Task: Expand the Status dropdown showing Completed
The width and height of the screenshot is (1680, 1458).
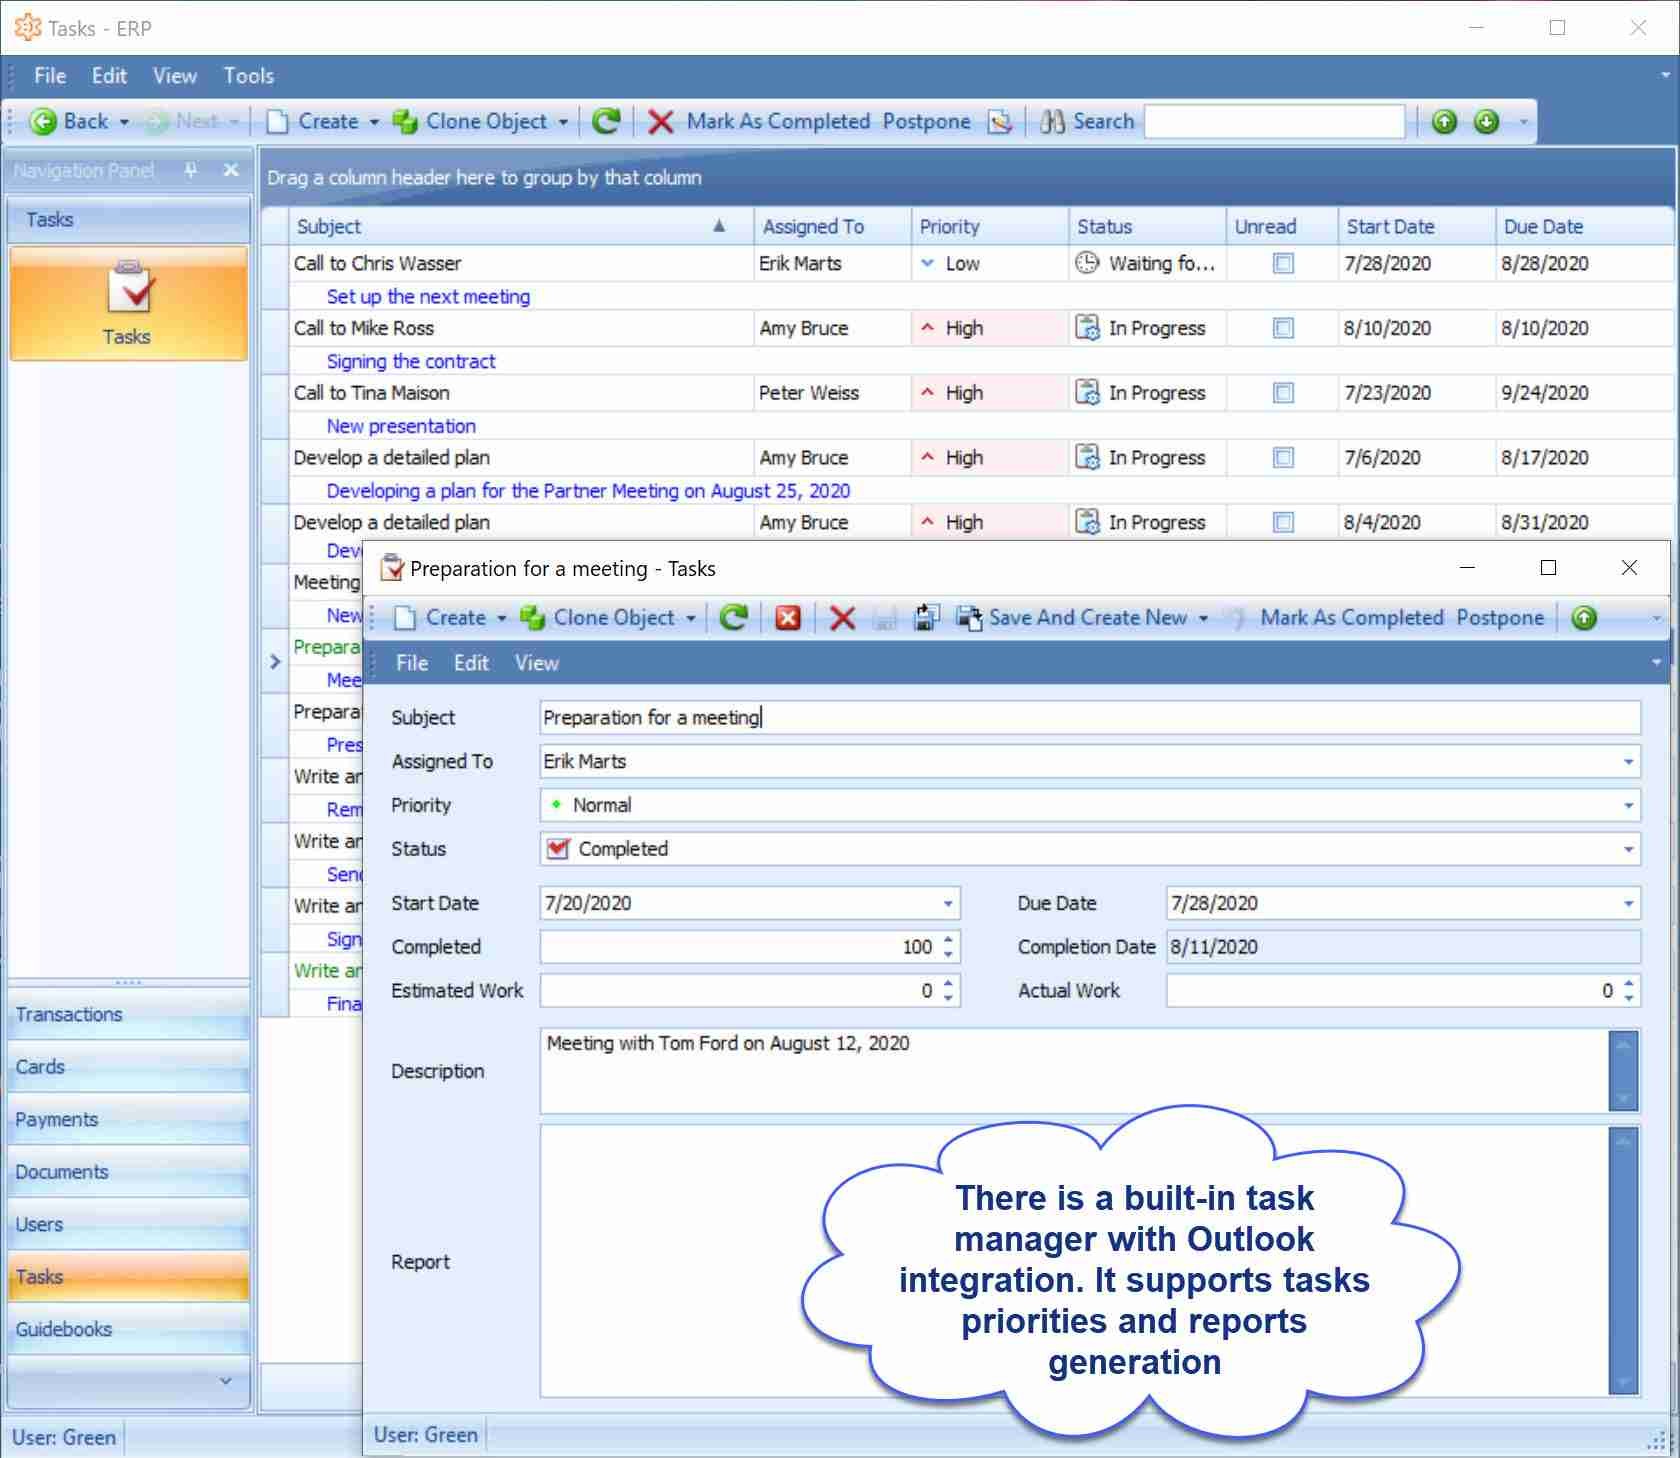Action: [x=1628, y=850]
